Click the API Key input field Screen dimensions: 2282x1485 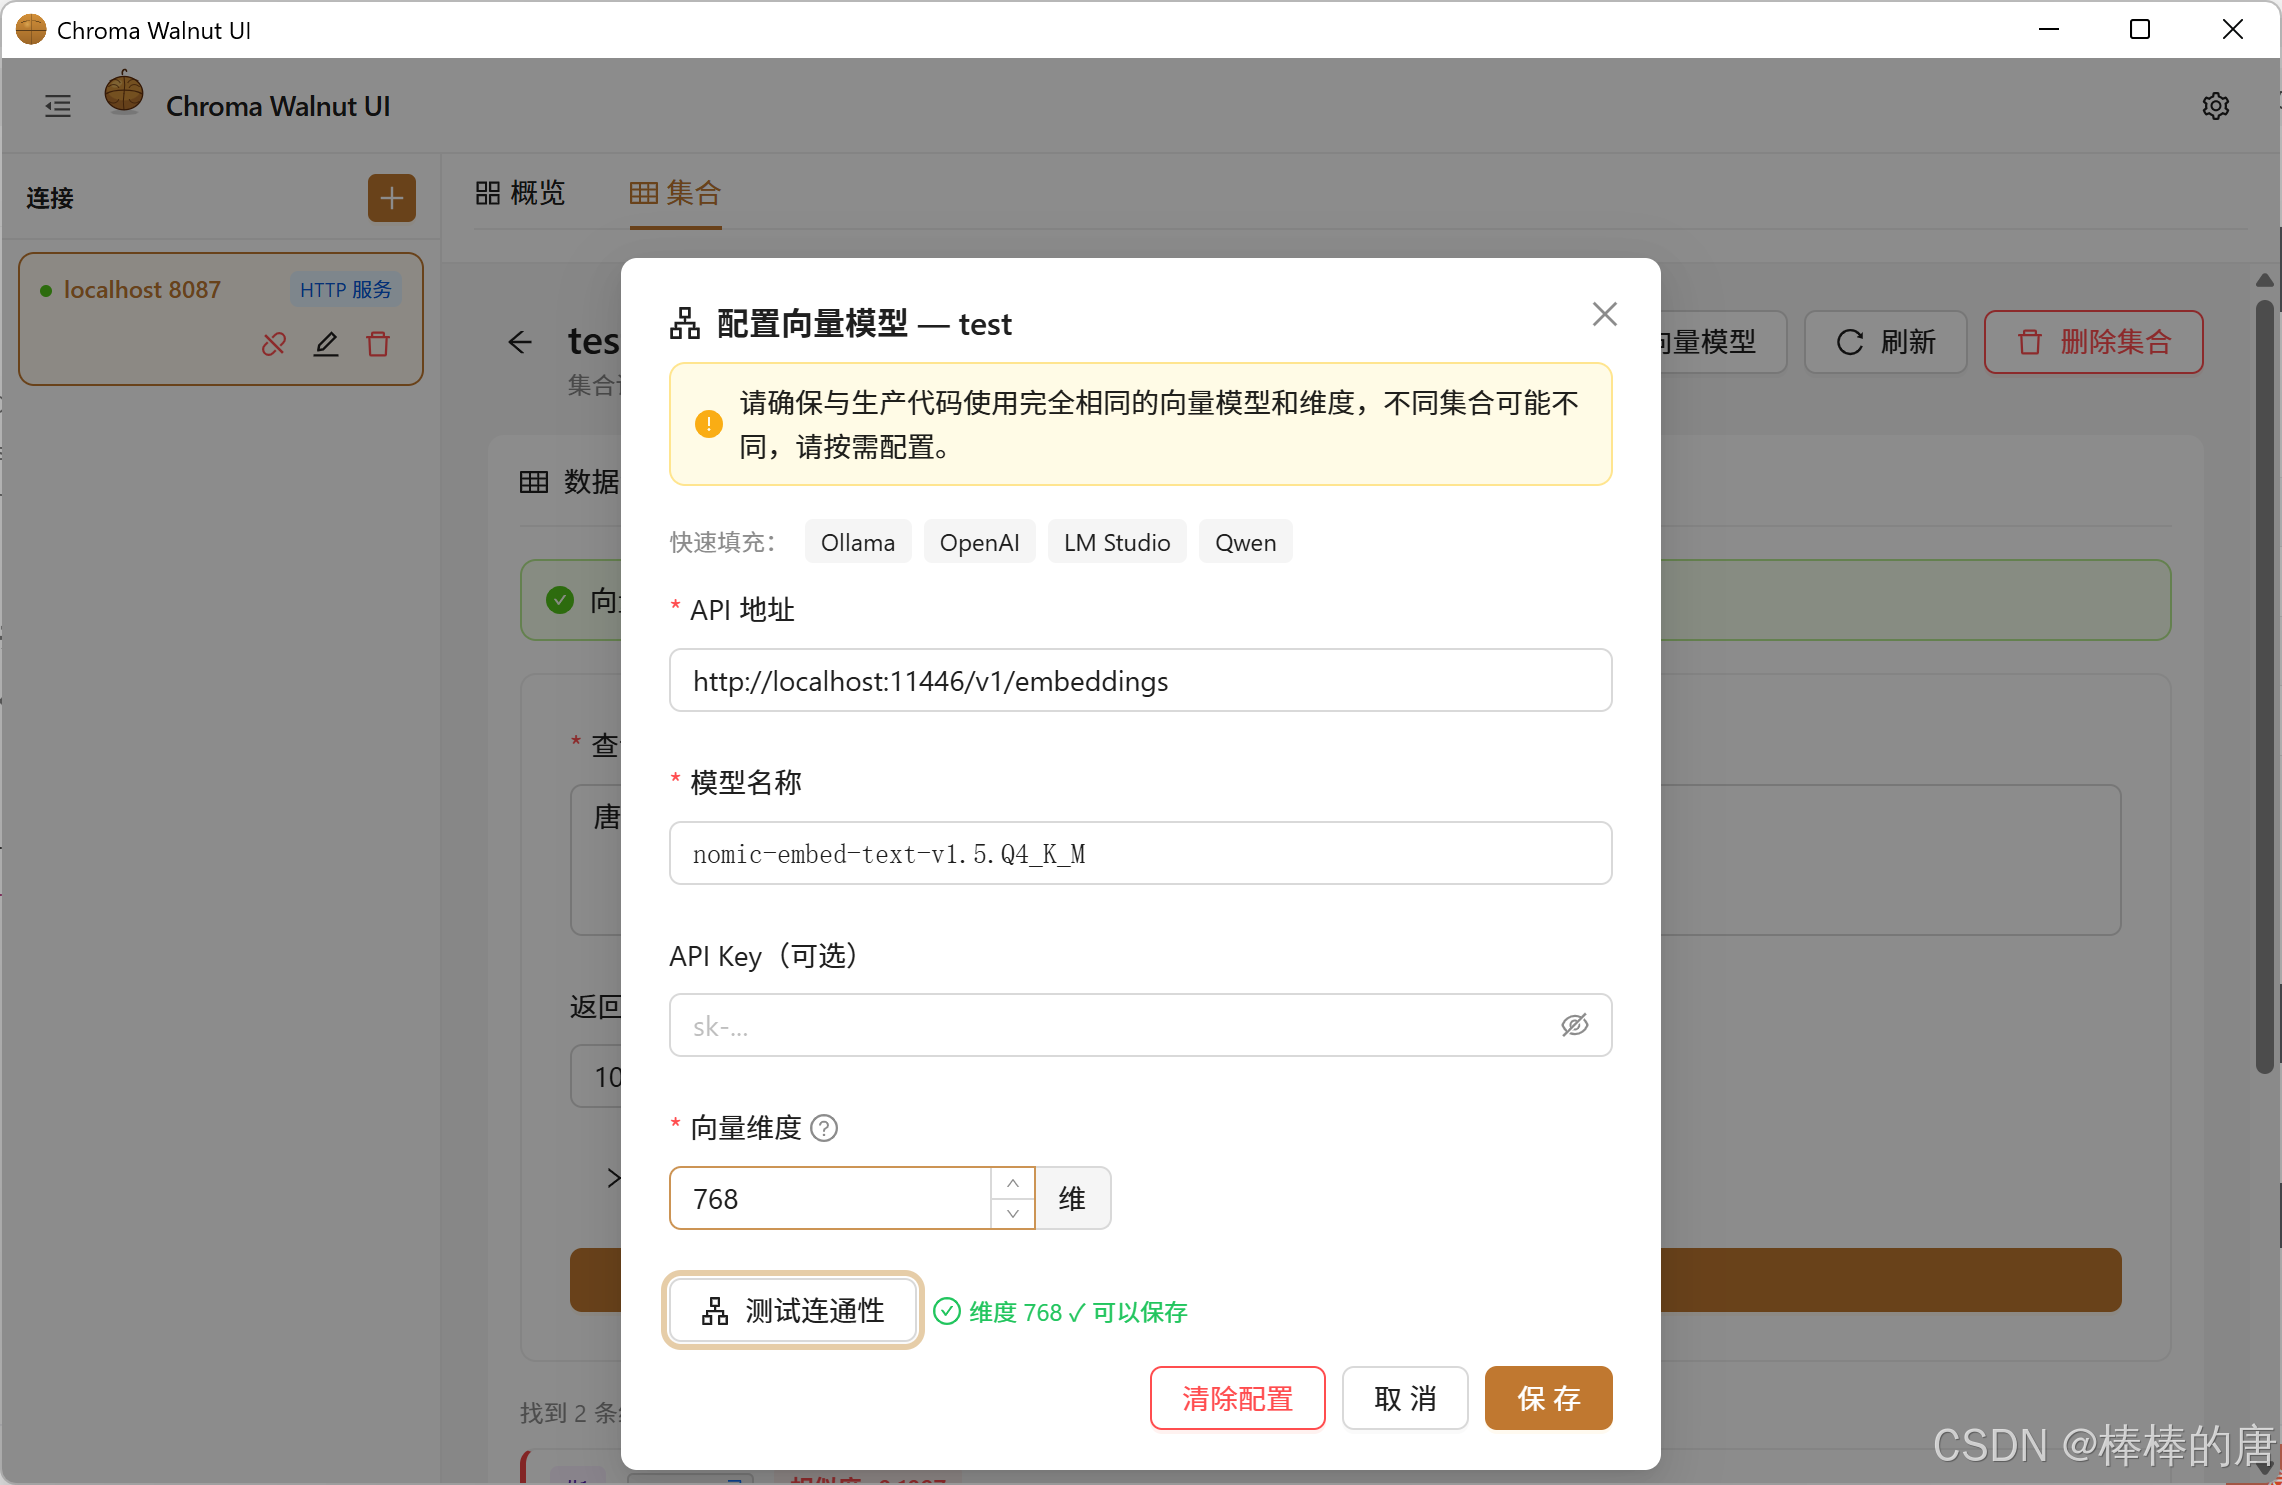point(1141,1025)
